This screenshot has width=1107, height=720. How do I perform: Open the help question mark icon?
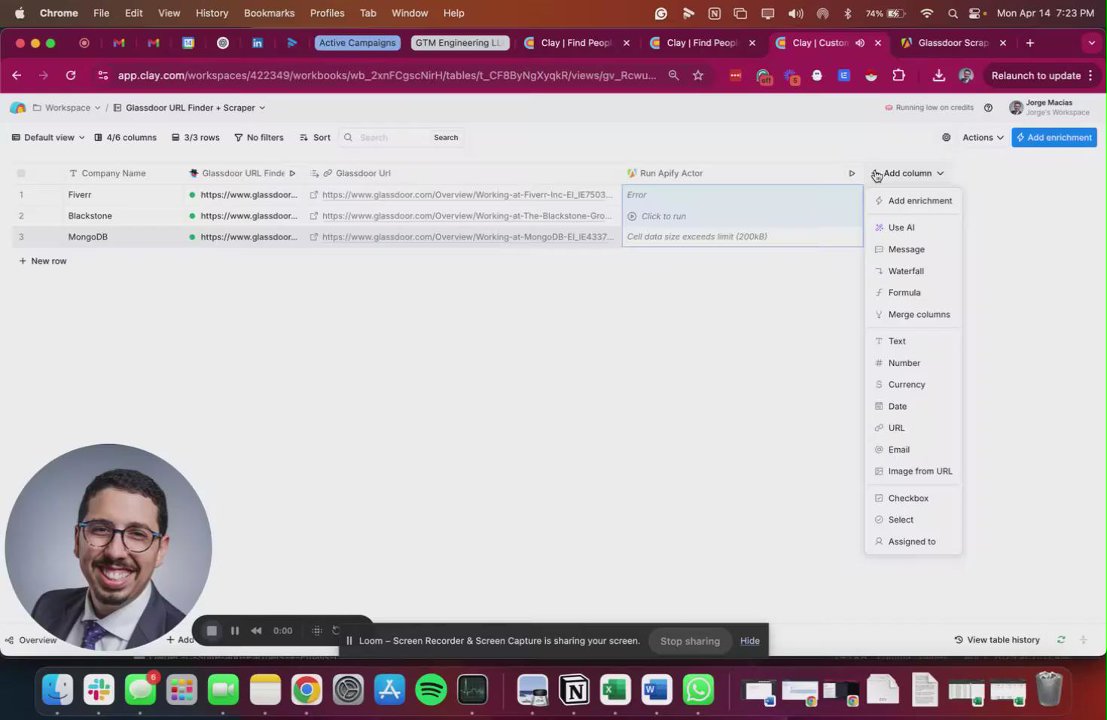point(988,108)
